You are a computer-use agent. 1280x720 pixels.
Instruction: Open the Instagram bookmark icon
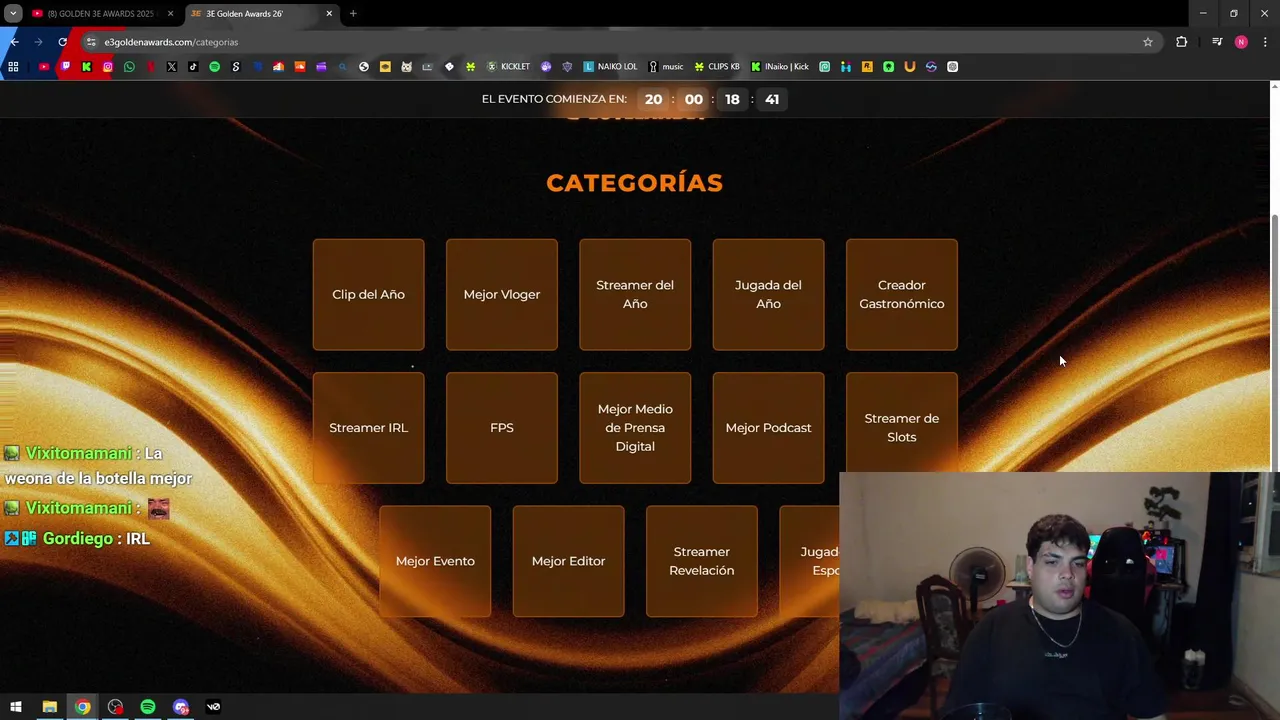tap(107, 67)
